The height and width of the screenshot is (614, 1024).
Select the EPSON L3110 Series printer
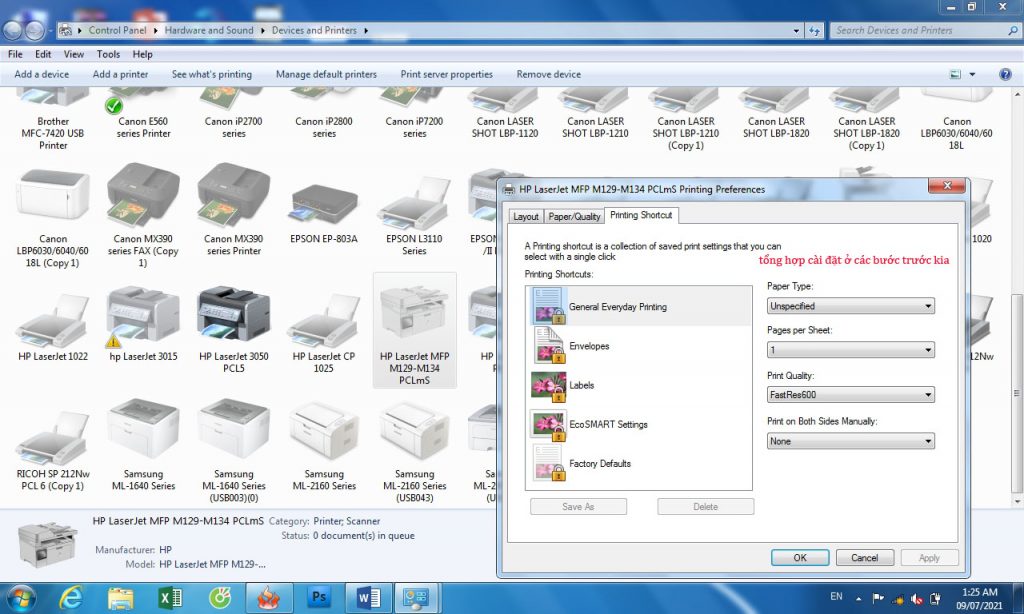pos(414,216)
